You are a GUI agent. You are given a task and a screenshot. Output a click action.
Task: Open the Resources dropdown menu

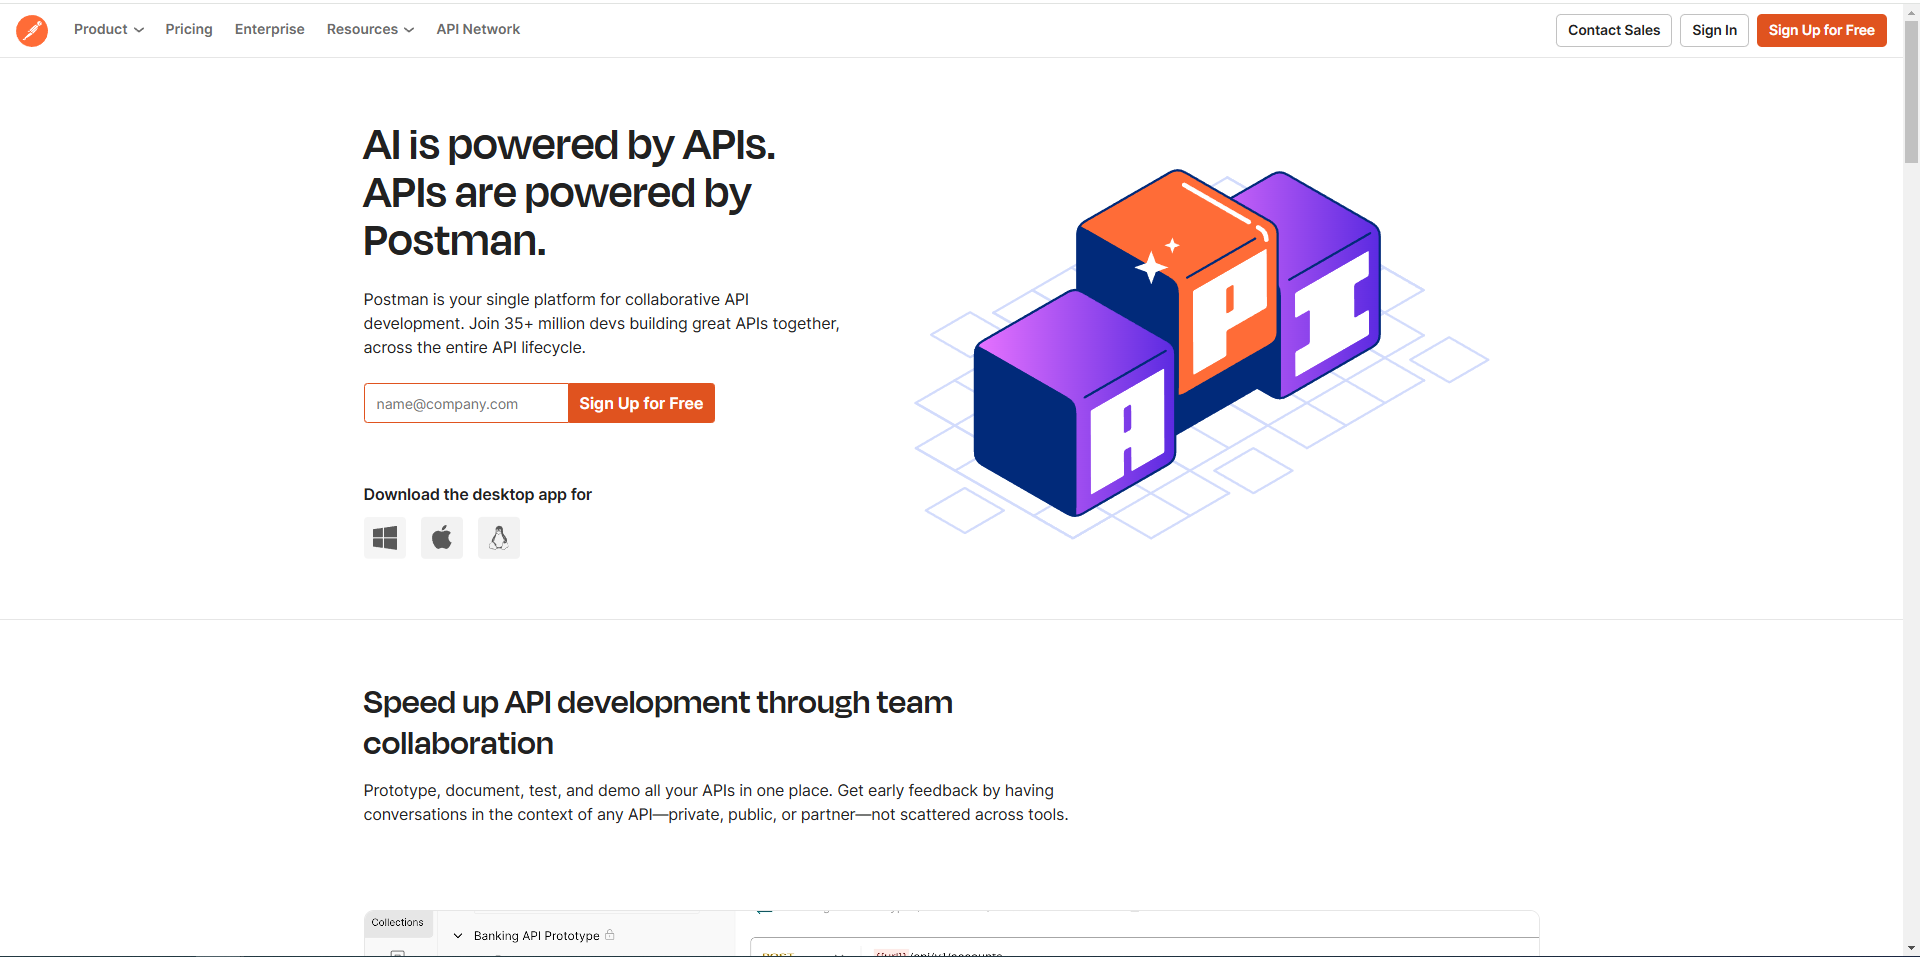pos(370,29)
